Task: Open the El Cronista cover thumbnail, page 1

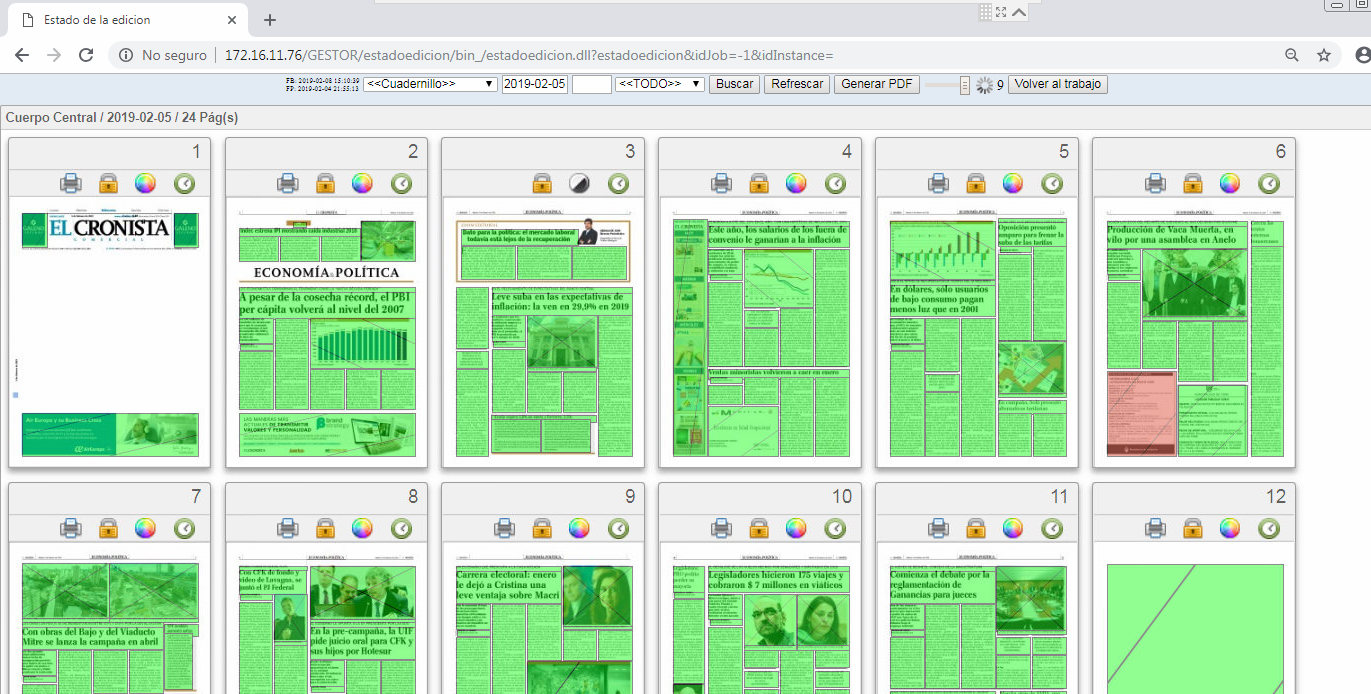Action: (109, 332)
